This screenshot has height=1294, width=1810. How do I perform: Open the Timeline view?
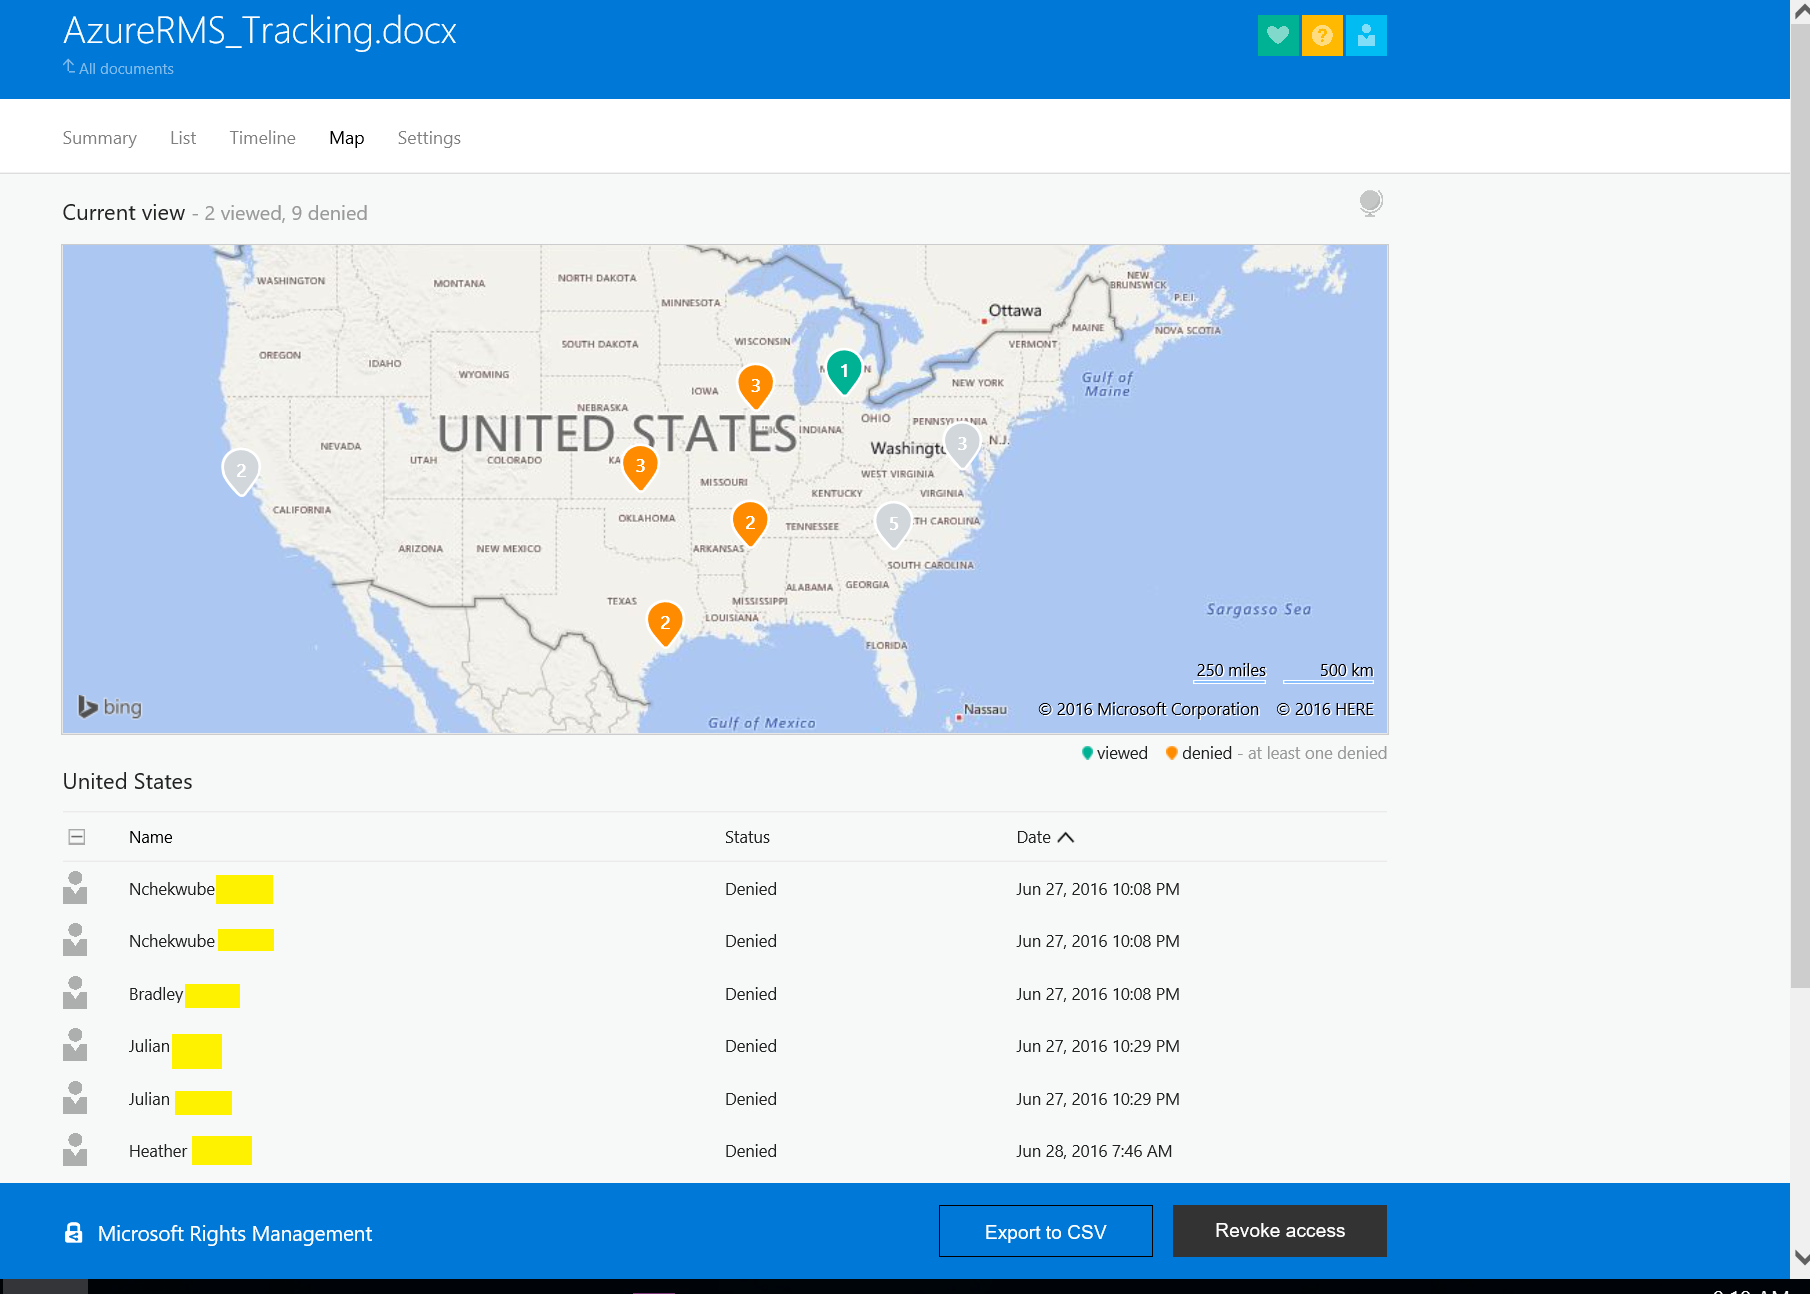[262, 137]
